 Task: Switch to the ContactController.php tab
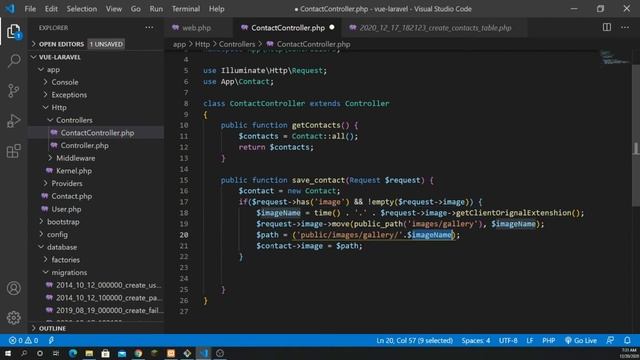[288, 28]
